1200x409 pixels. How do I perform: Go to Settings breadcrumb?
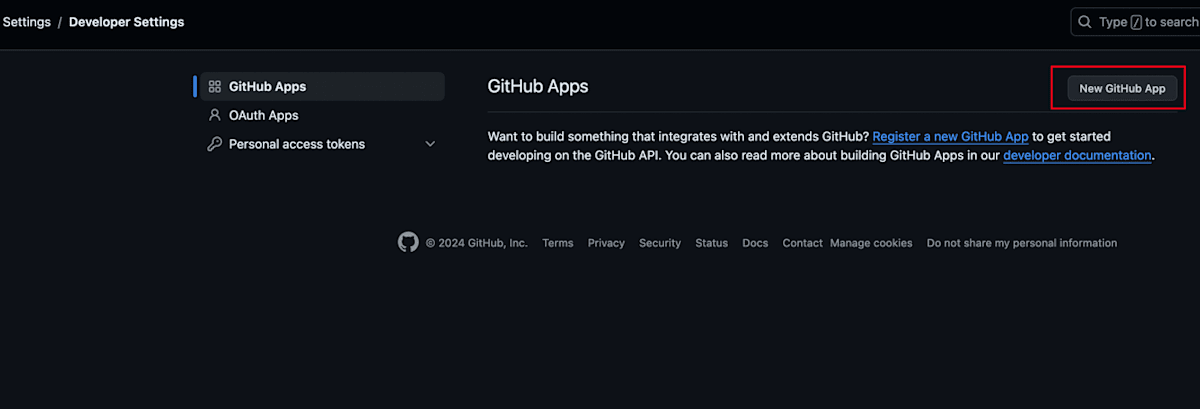[x=26, y=22]
